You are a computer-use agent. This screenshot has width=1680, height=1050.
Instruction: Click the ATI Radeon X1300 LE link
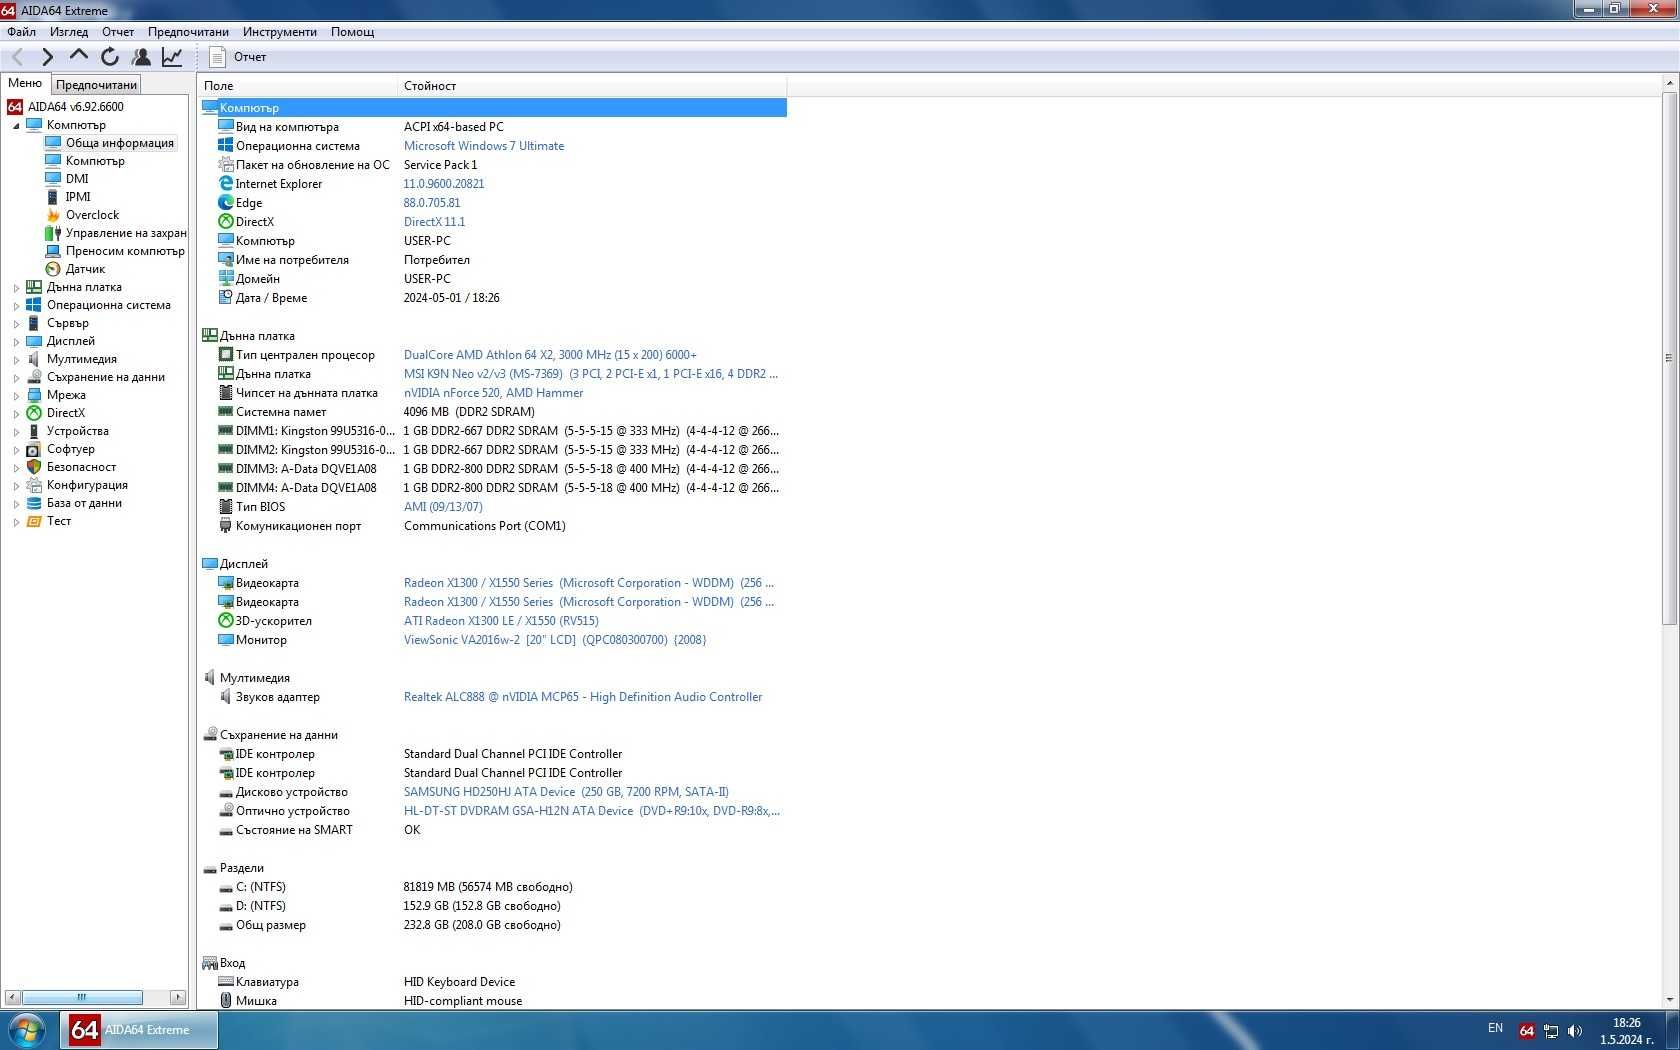(501, 621)
